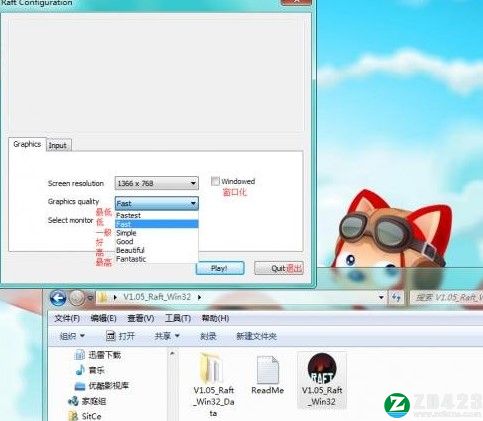Click the Play! button
This screenshot has height=421, width=483.
coord(220,268)
